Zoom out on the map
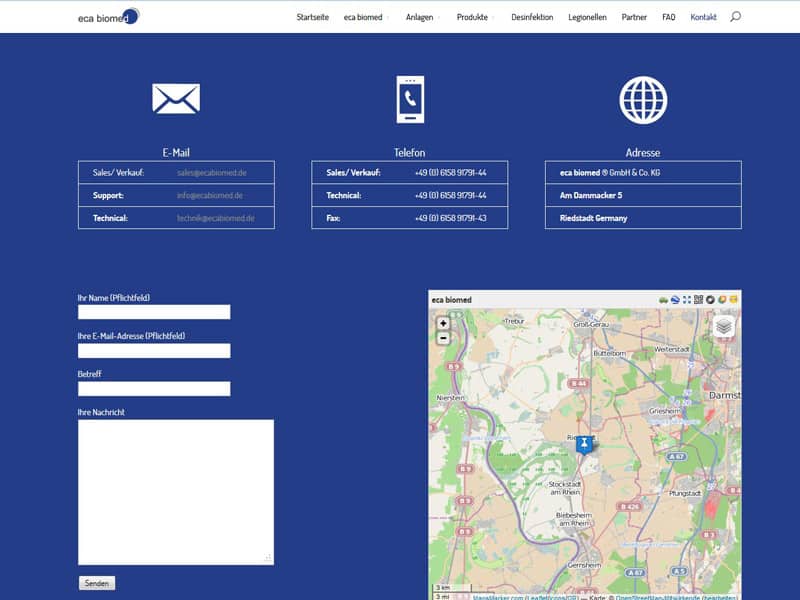The height and width of the screenshot is (600, 800). point(443,338)
